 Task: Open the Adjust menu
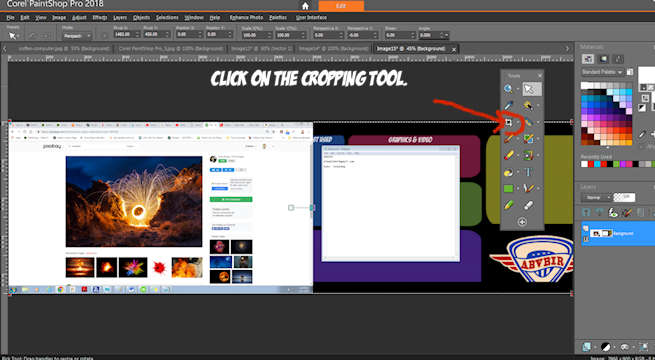pyautogui.click(x=79, y=18)
